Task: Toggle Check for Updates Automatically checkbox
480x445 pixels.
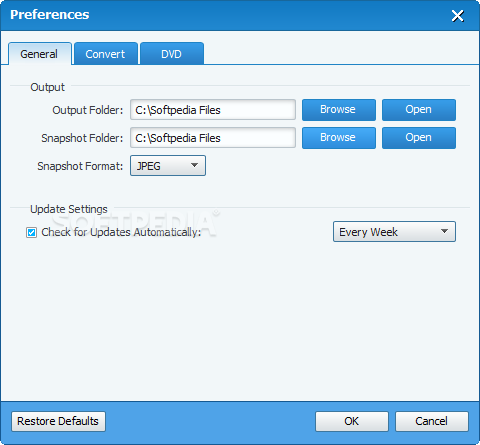Action: point(32,232)
